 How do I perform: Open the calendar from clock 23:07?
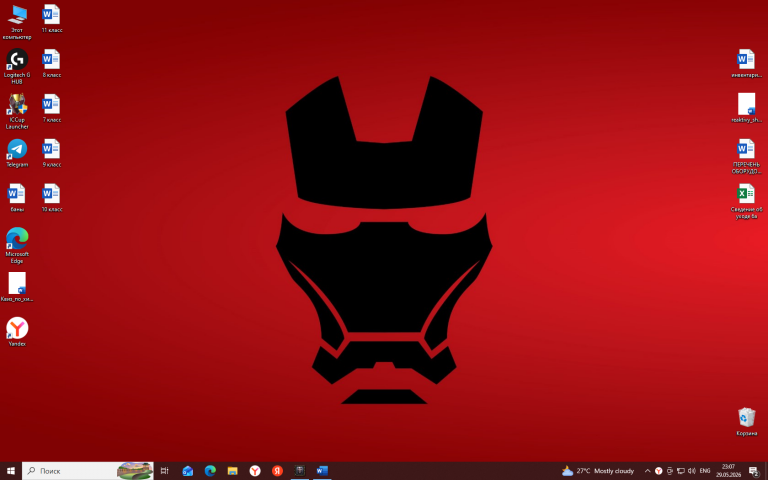pos(728,471)
